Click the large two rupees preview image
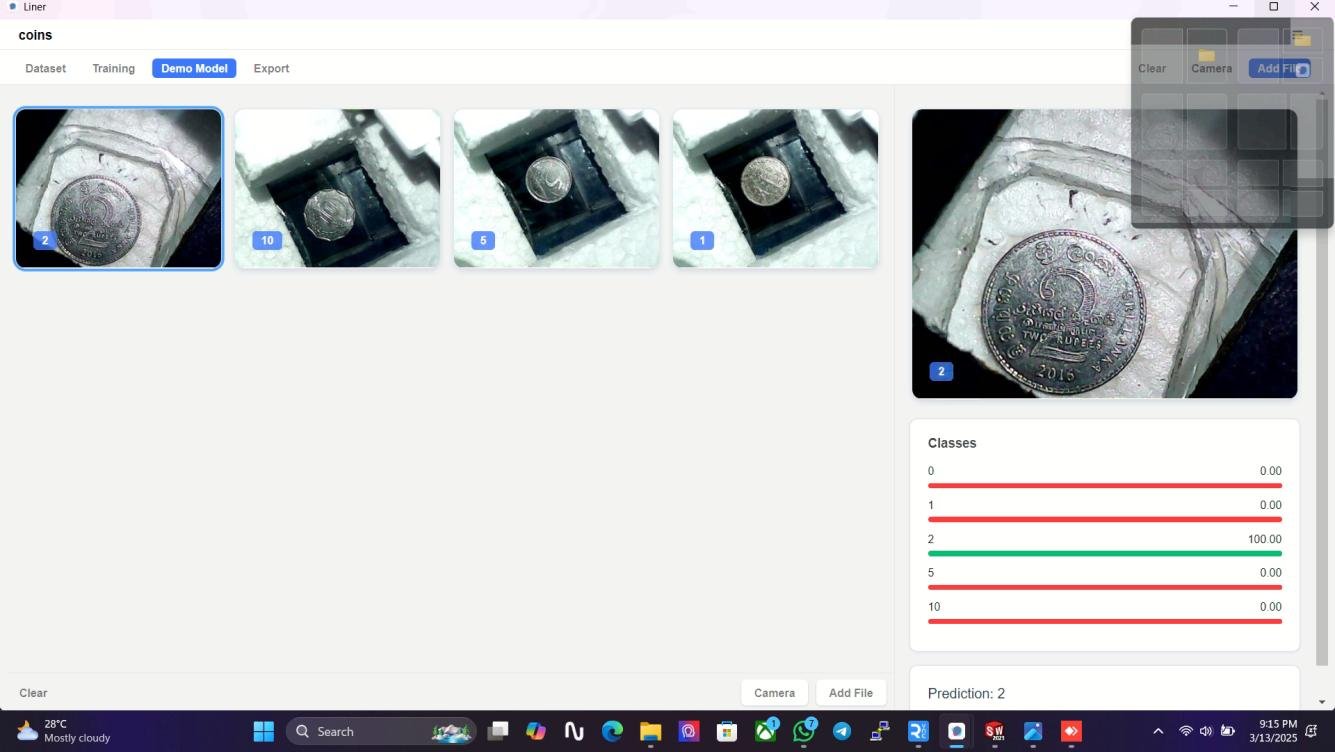 coord(1104,253)
